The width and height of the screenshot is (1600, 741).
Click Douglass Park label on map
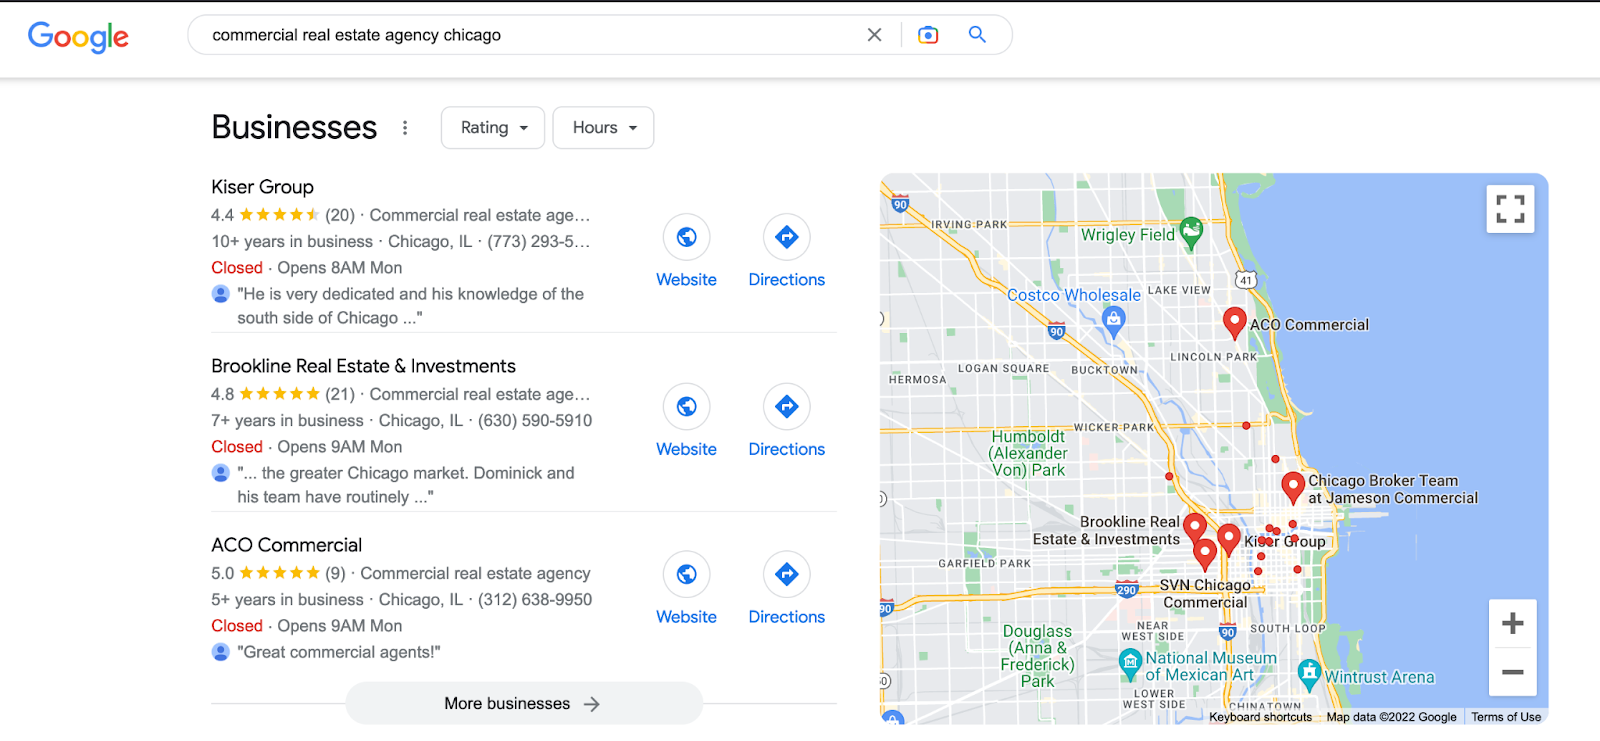pyautogui.click(x=1037, y=656)
